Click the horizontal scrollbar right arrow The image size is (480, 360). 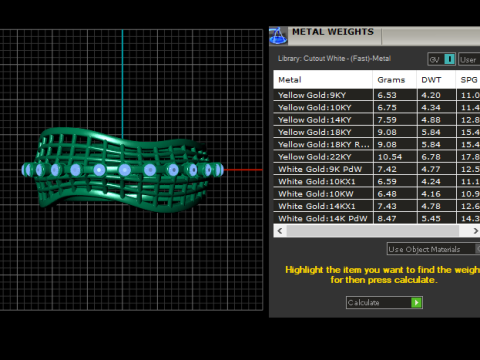pyautogui.click(x=475, y=231)
